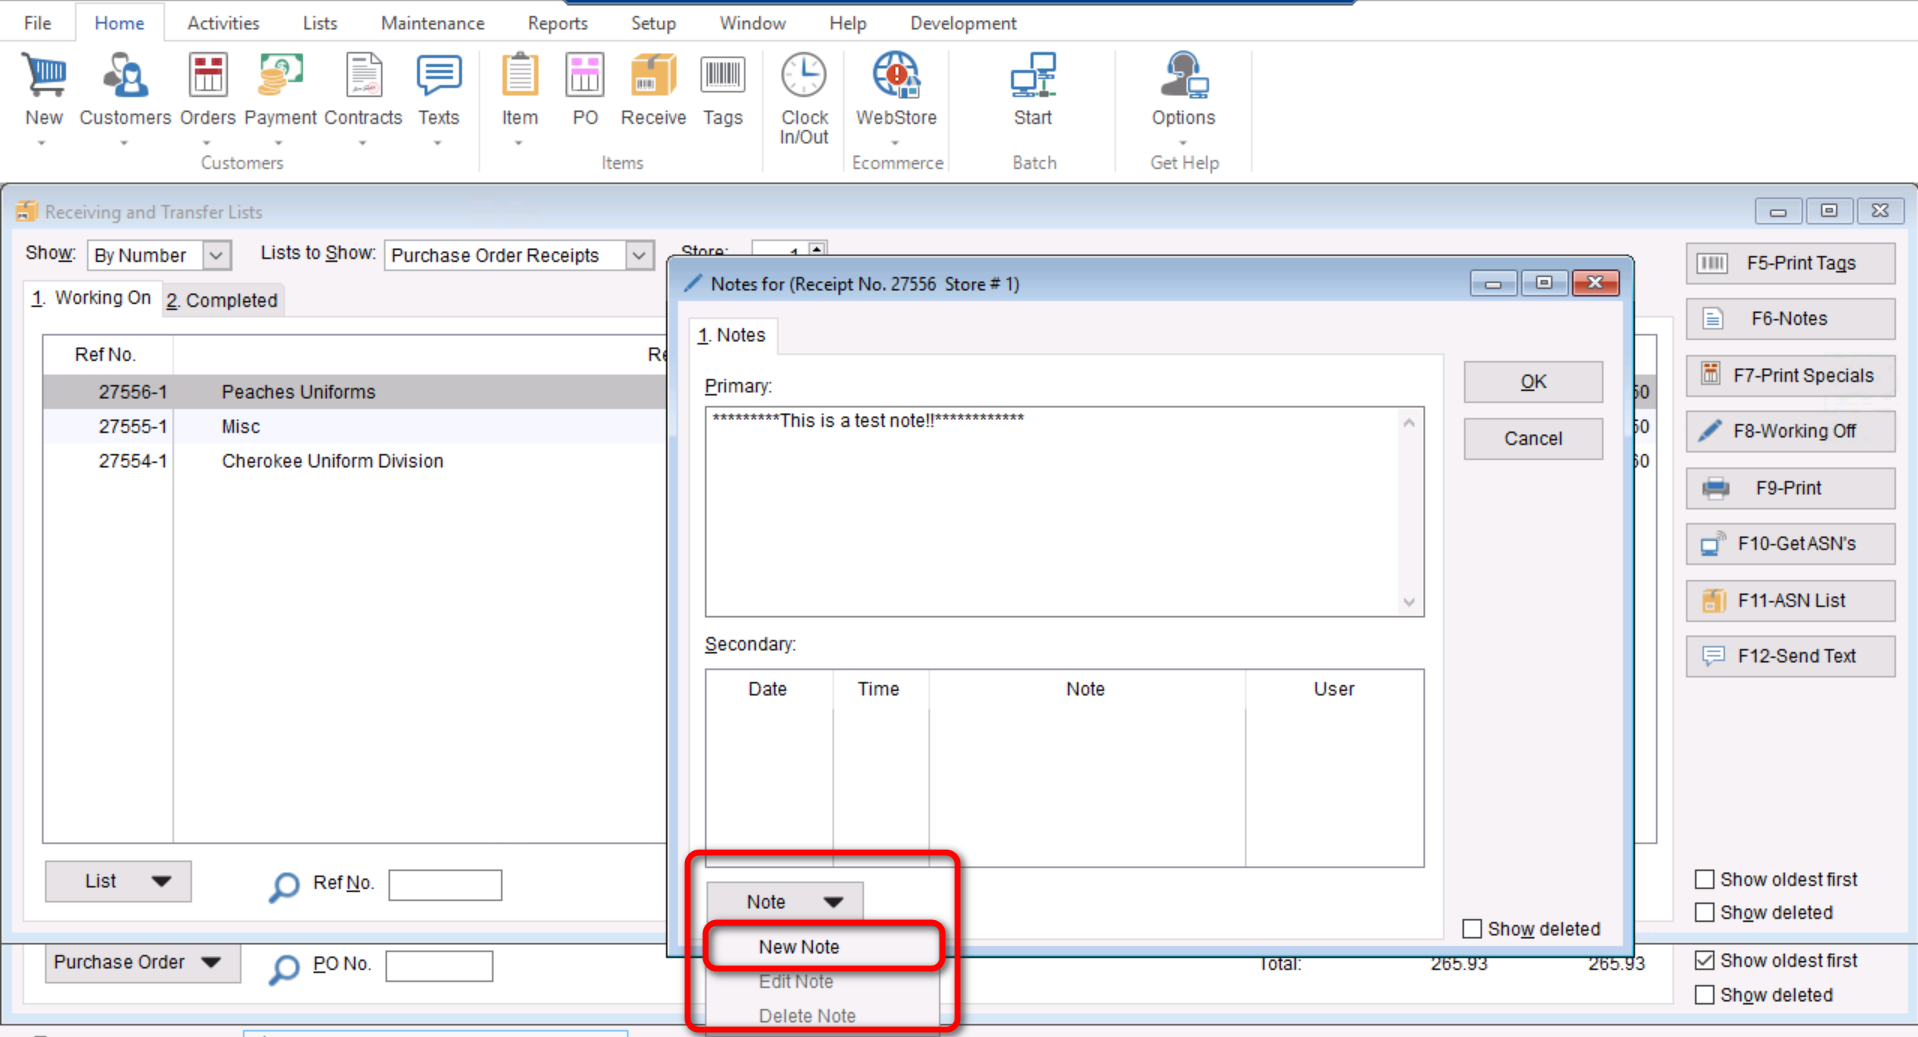
Task: Uncheck the checked Show oldest first box
Action: point(1705,961)
